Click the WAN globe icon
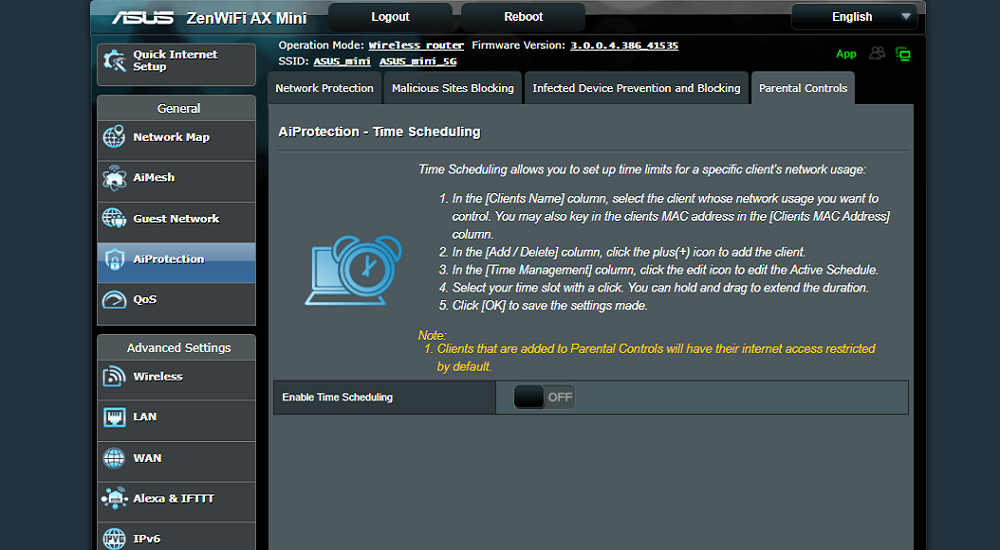 114,457
